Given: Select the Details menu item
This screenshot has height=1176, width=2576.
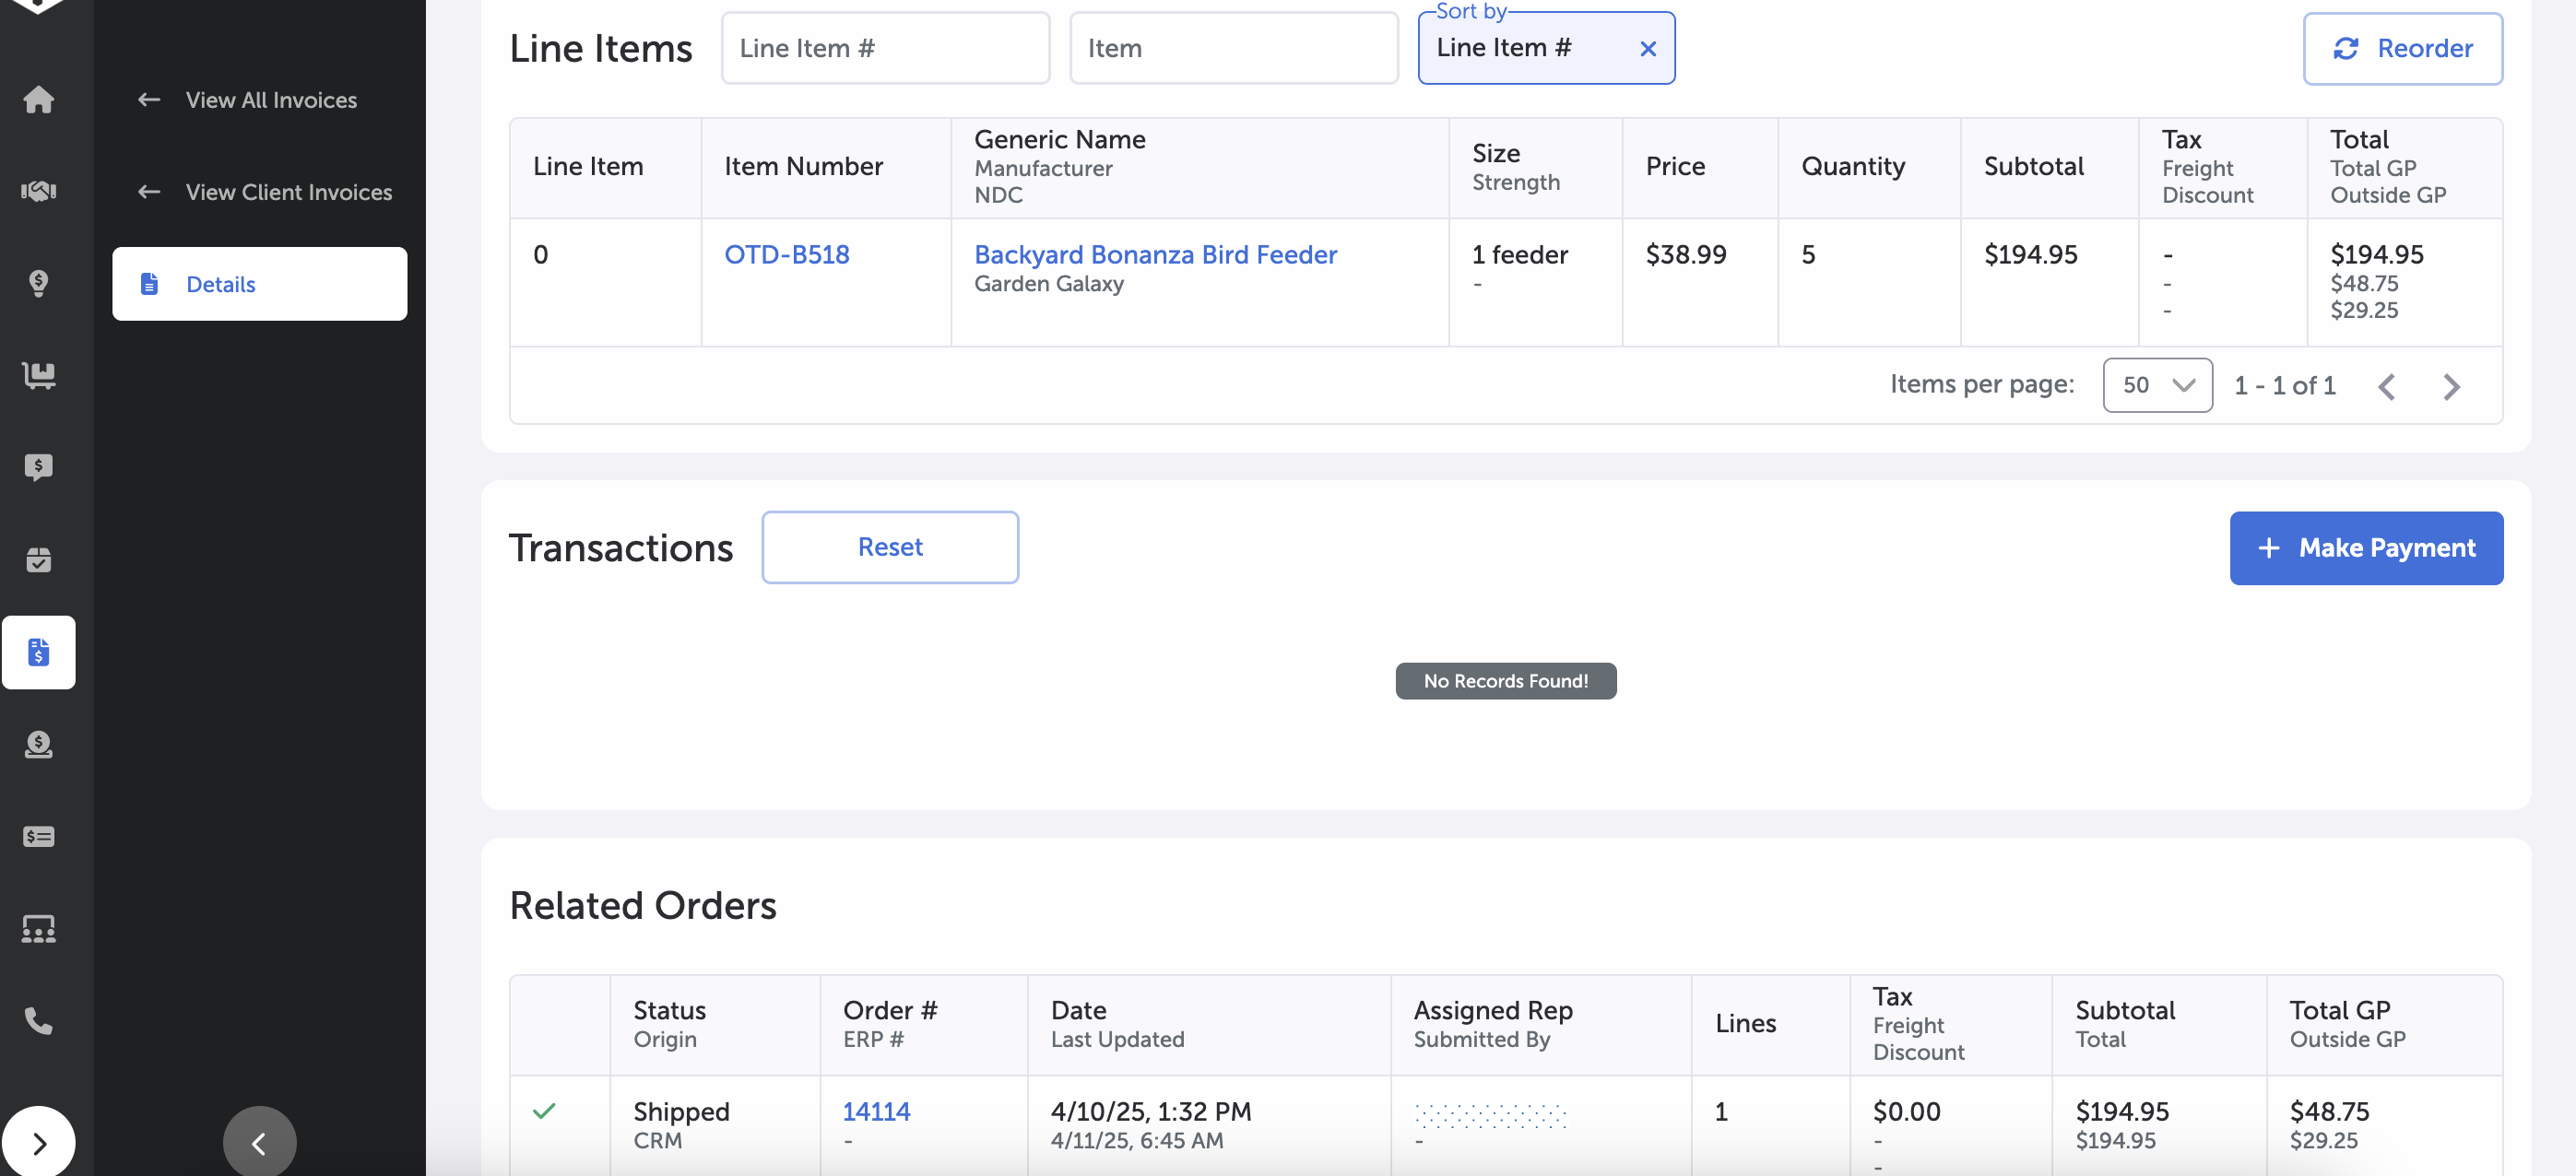Looking at the screenshot, I should coord(259,284).
